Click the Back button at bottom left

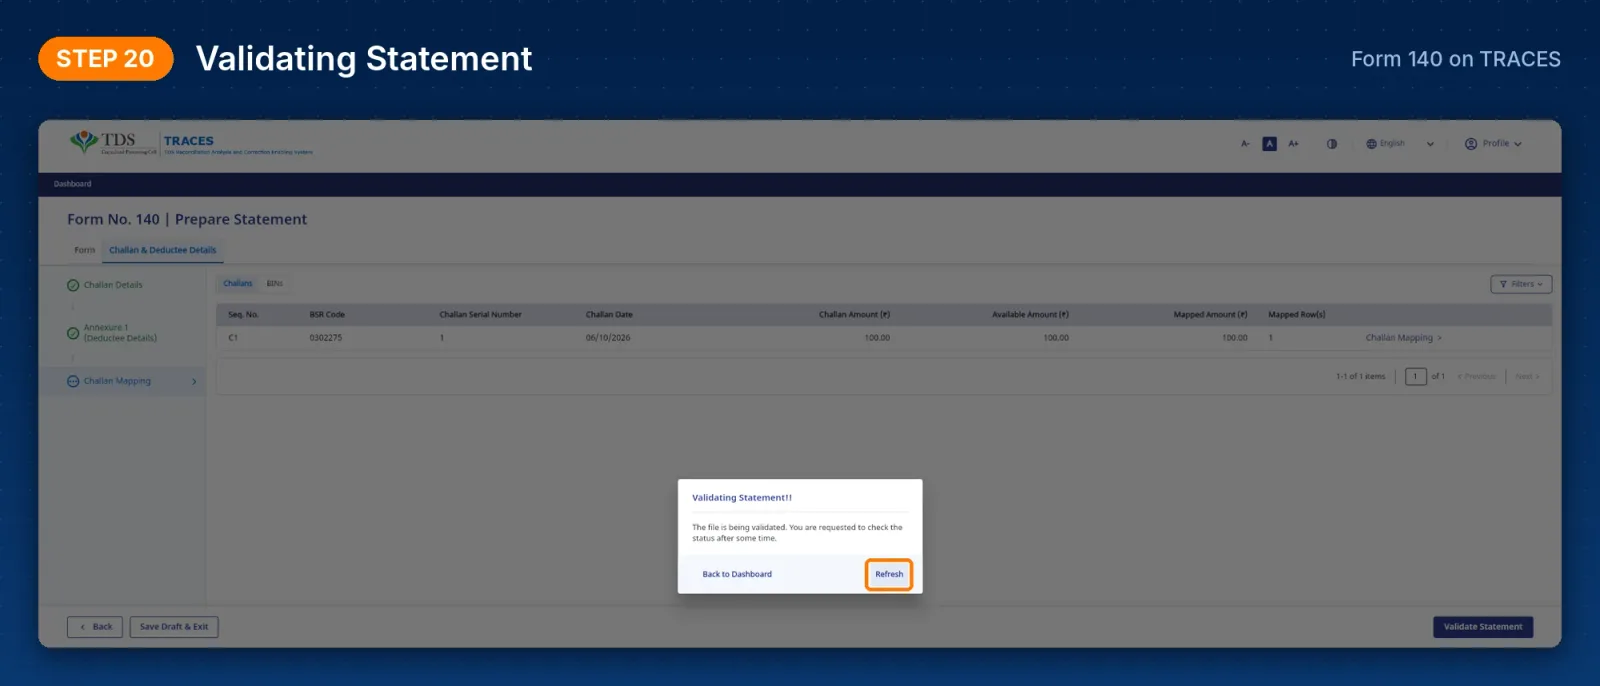(x=95, y=627)
